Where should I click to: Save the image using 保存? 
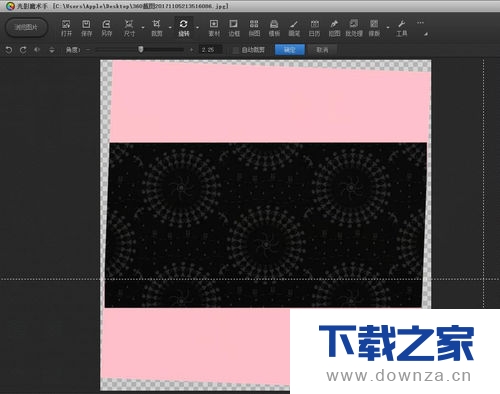(x=86, y=28)
